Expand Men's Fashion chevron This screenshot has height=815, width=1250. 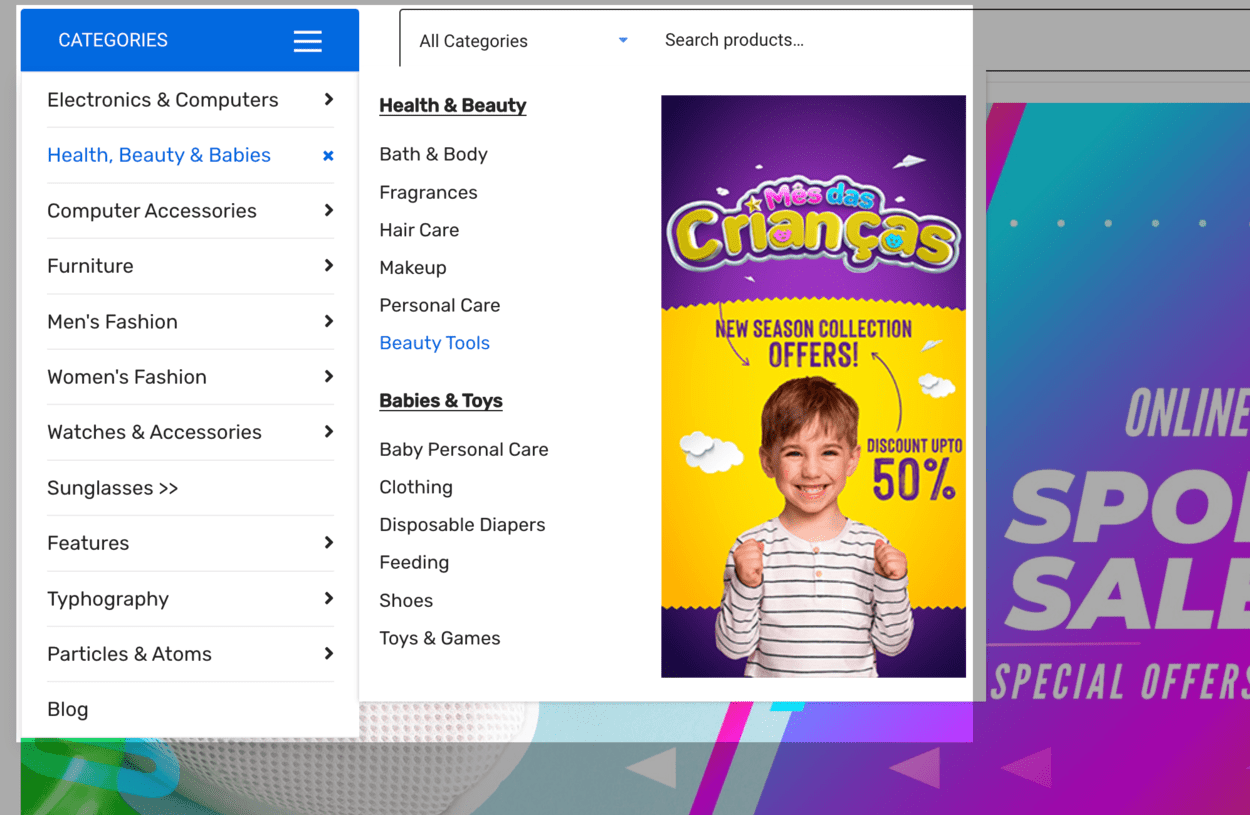(329, 321)
